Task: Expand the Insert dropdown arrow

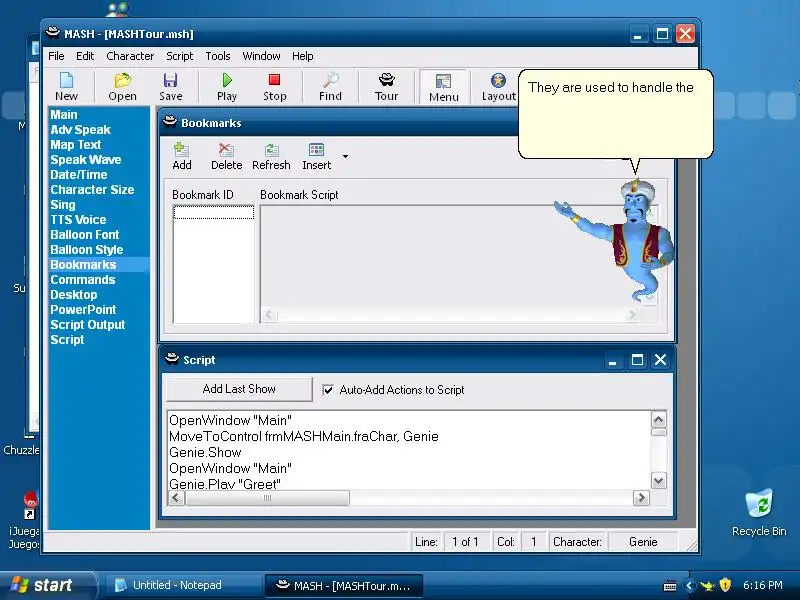Action: point(345,157)
